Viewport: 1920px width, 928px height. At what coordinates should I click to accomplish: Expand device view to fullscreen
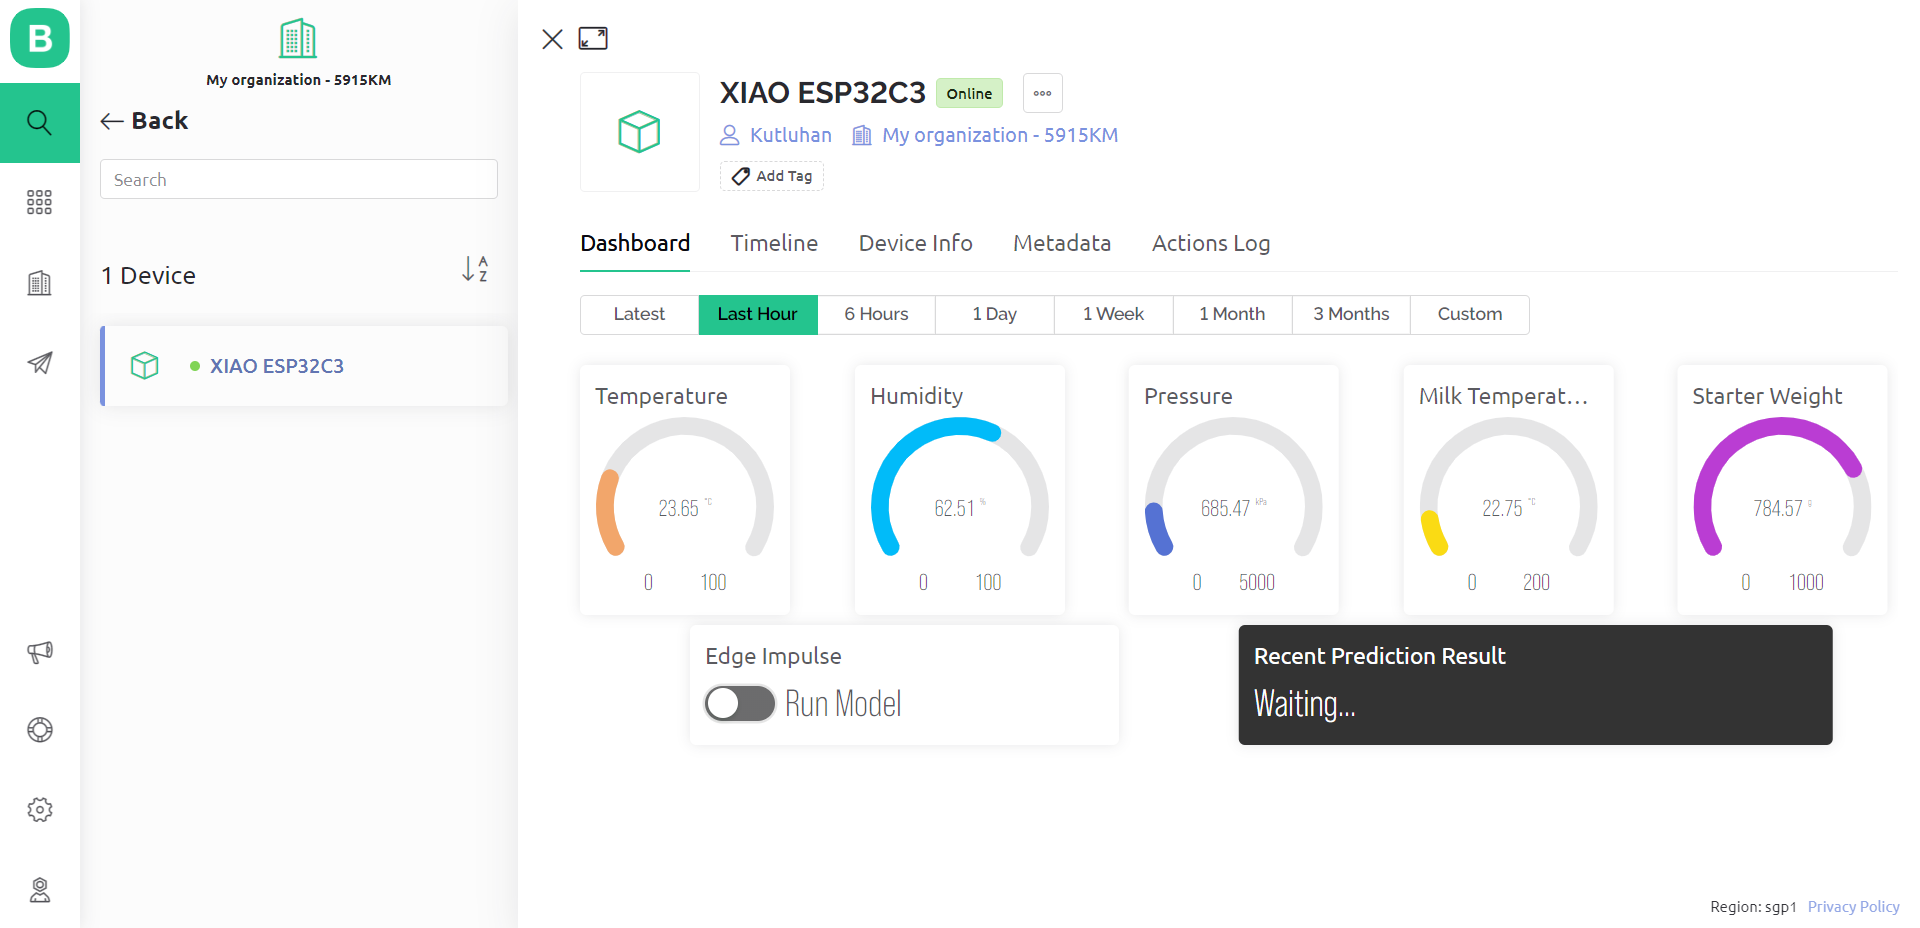593,39
